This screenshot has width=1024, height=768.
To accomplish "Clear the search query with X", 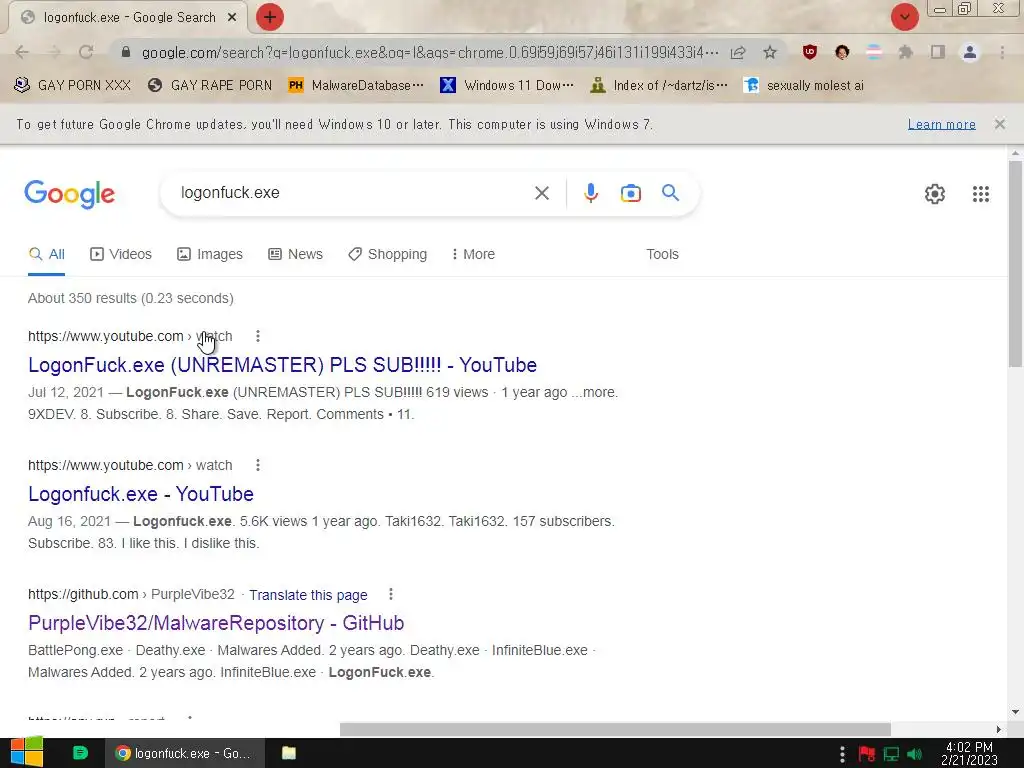I will [x=541, y=193].
